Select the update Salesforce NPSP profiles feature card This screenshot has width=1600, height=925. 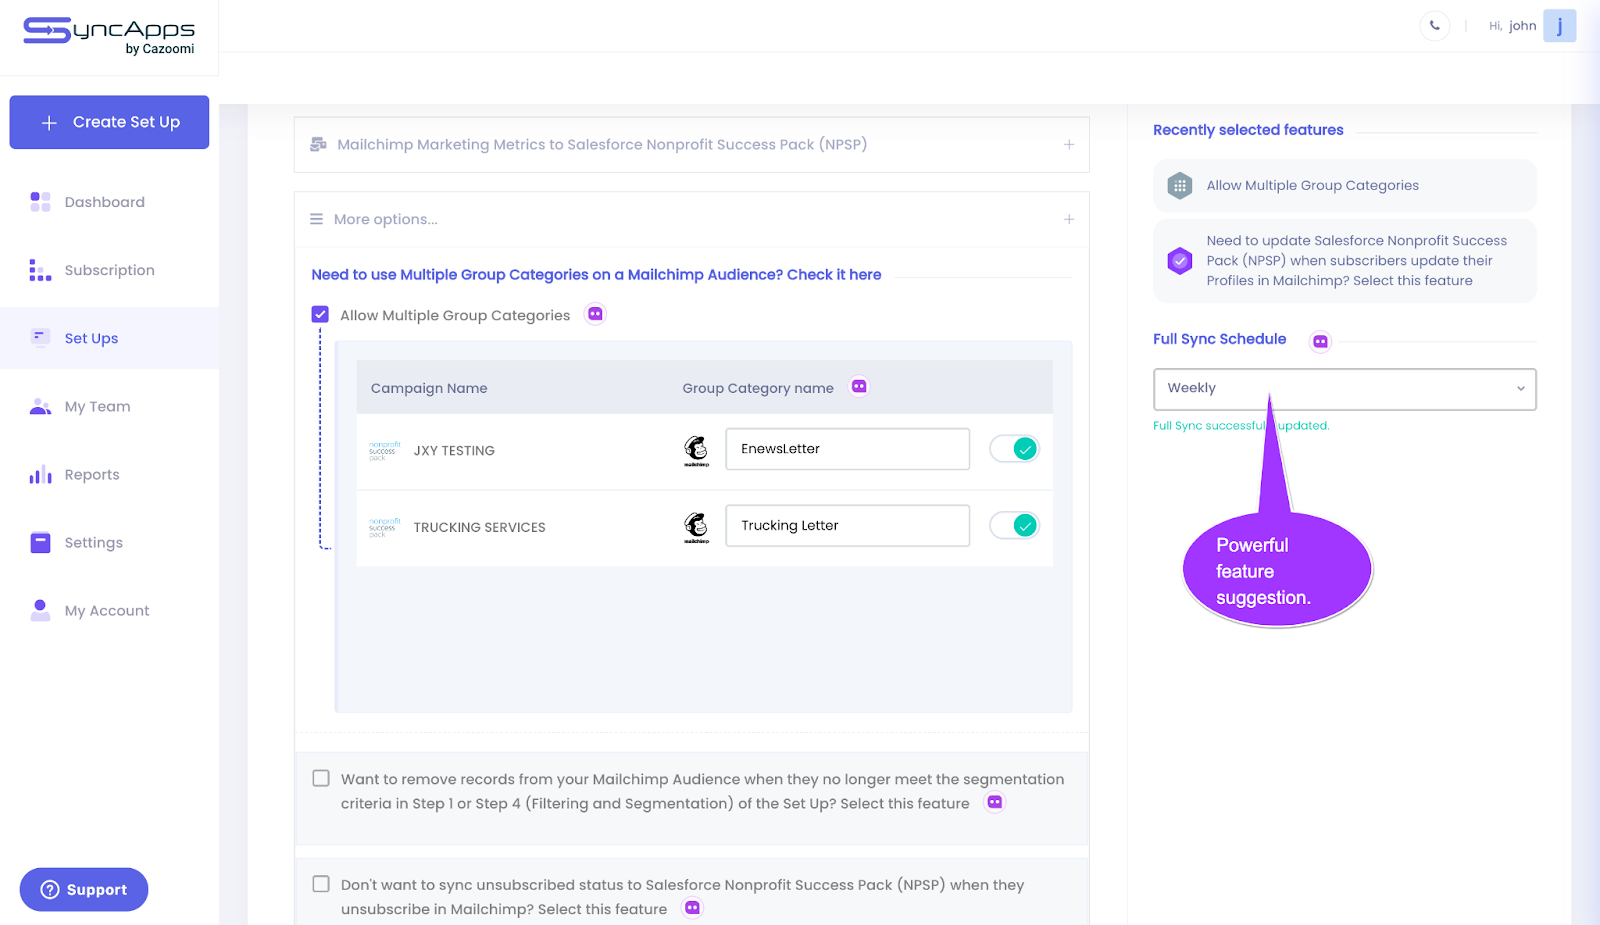1345,261
